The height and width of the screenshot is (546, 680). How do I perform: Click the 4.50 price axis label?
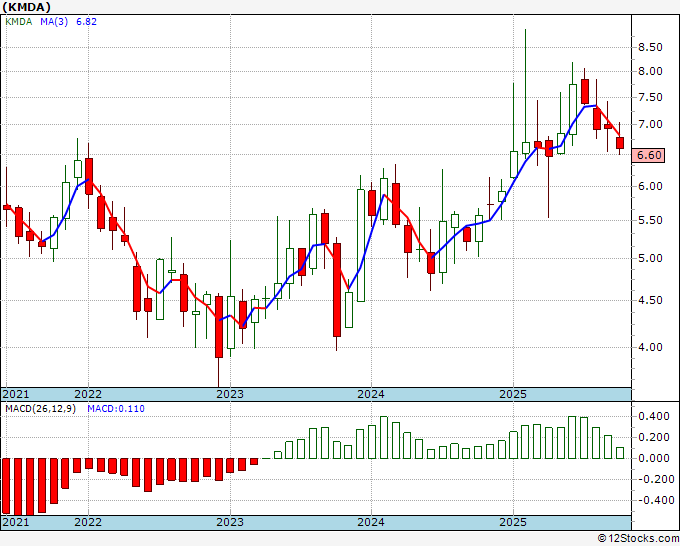[650, 300]
